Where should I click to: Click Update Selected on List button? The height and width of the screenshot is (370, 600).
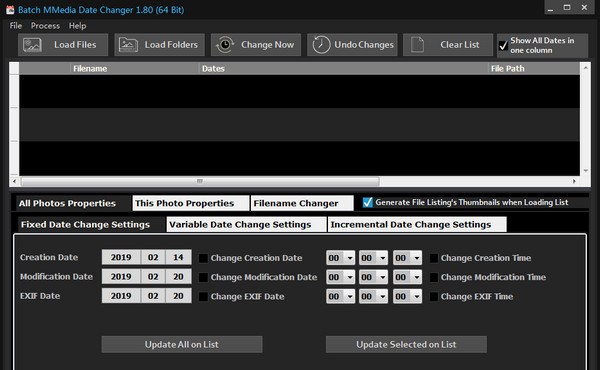click(x=406, y=344)
